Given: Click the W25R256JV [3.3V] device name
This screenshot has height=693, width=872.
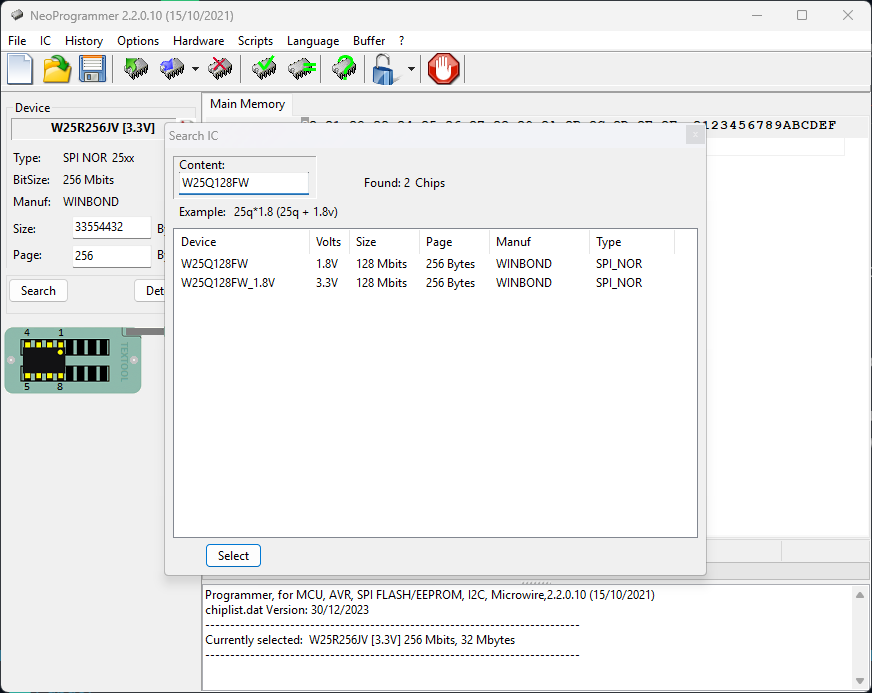Looking at the screenshot, I should (103, 128).
